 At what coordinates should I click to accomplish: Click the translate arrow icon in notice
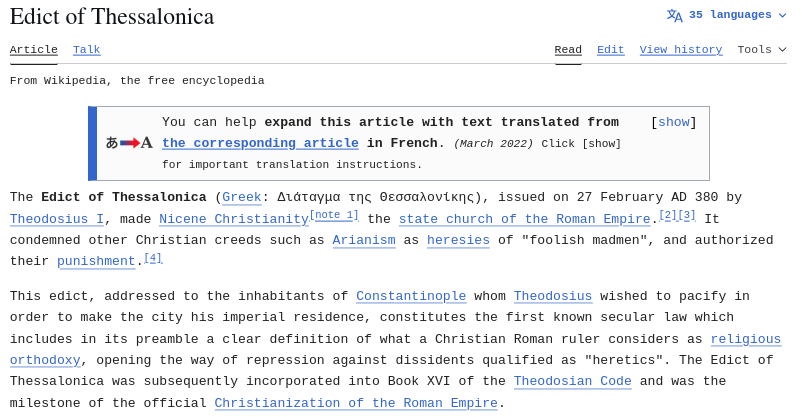point(129,143)
